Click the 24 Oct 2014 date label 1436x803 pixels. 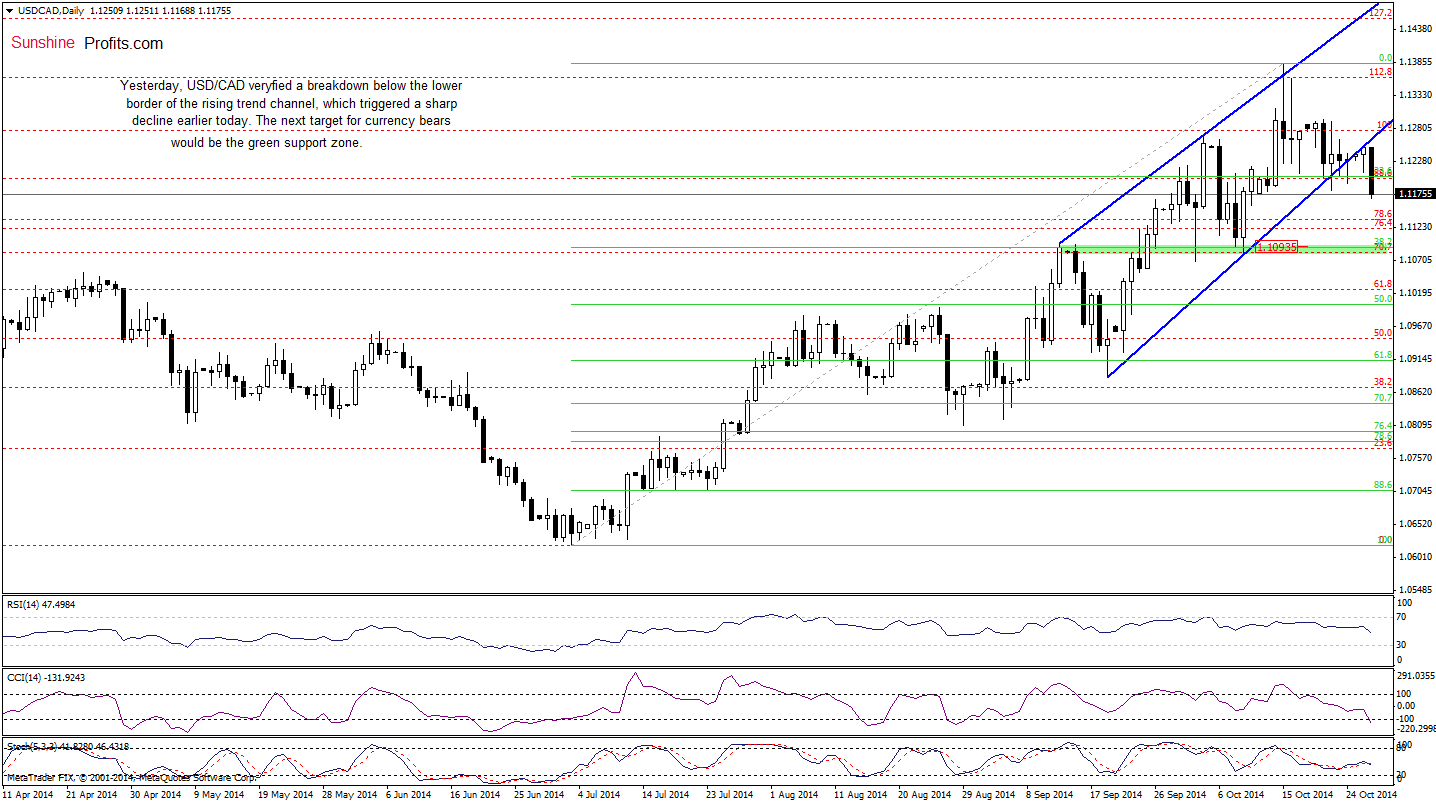tap(1370, 795)
